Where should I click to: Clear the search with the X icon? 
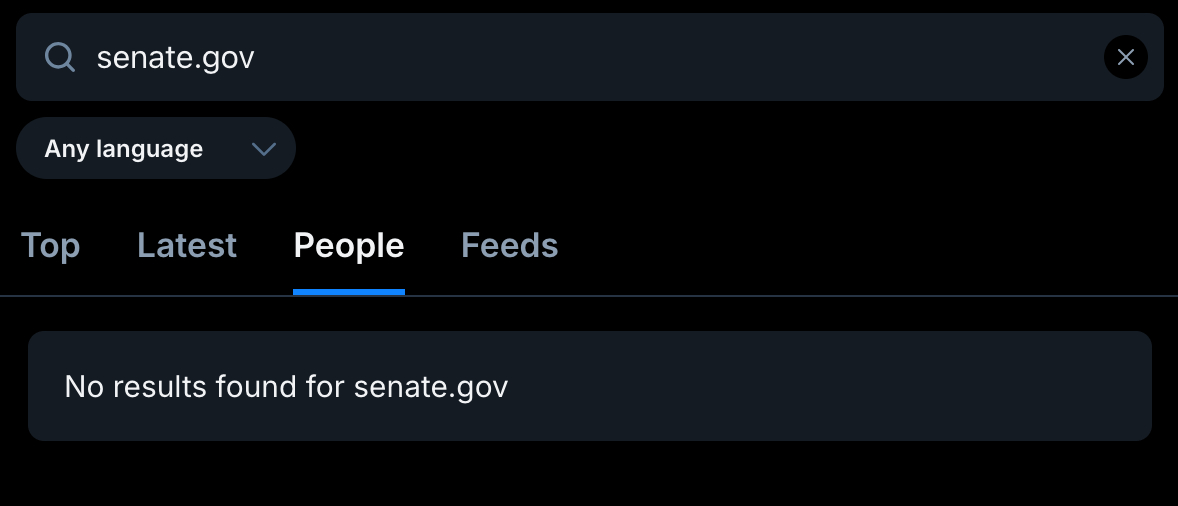(x=1125, y=57)
